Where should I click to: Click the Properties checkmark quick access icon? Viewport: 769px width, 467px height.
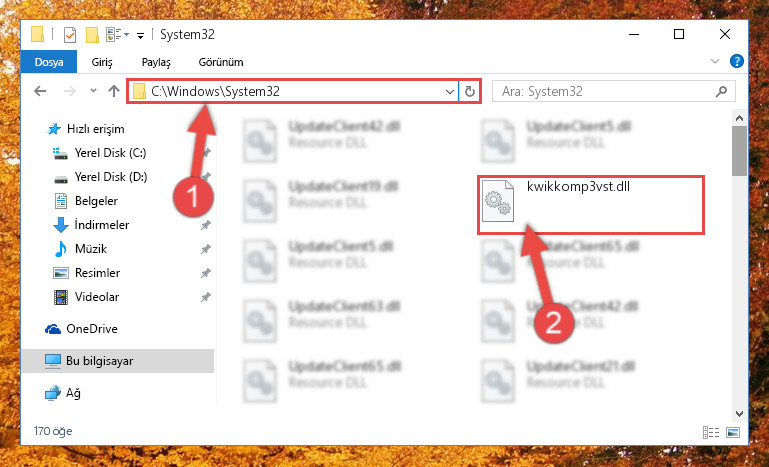[x=70, y=35]
